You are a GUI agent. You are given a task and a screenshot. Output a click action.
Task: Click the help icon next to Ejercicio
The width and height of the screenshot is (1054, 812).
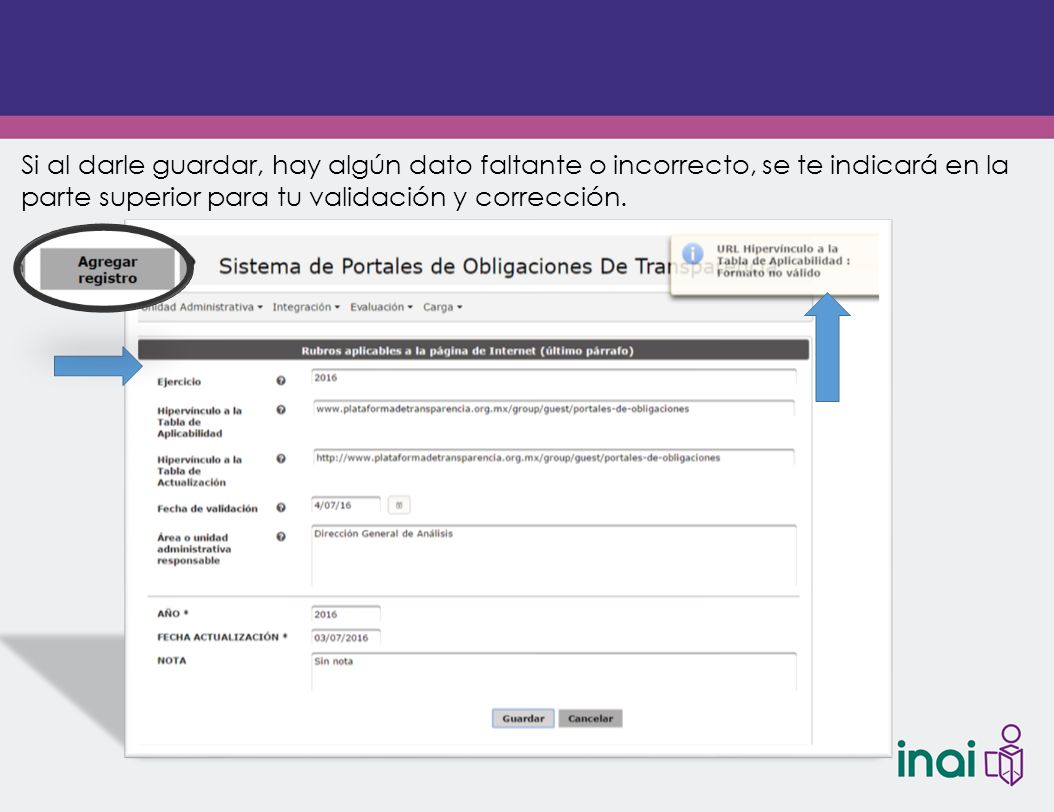pyautogui.click(x=281, y=381)
